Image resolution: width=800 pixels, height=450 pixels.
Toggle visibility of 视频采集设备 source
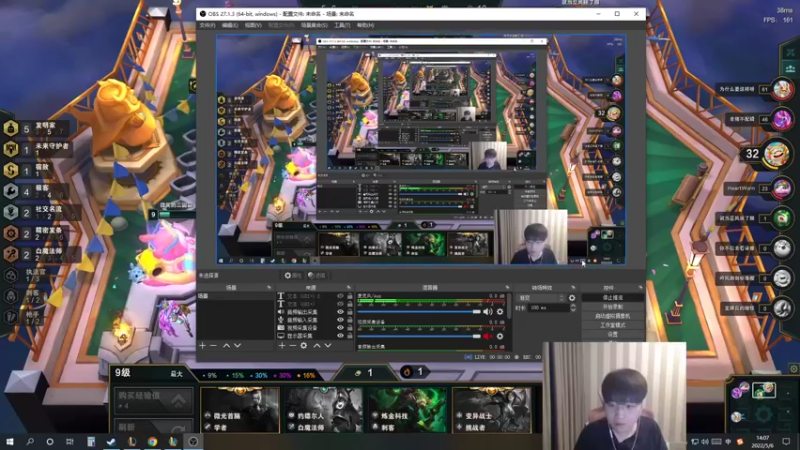tap(340, 328)
